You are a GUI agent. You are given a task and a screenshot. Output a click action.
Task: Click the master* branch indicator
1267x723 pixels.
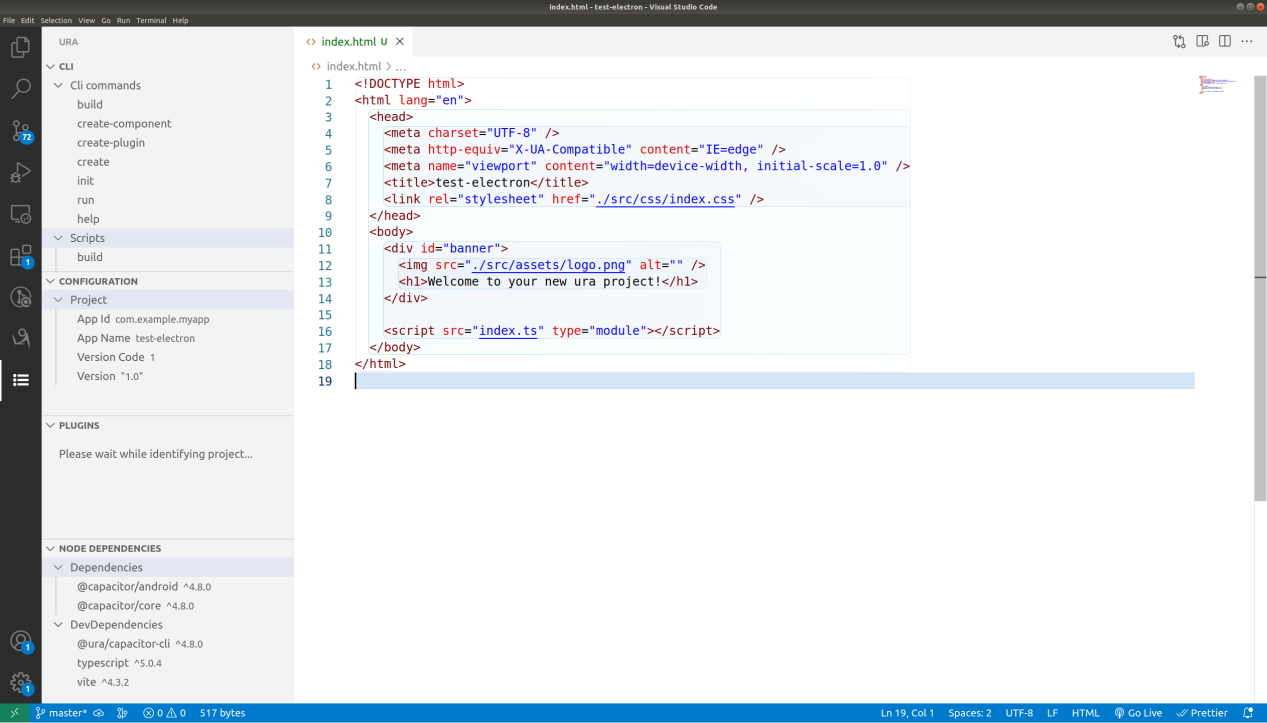(60, 713)
